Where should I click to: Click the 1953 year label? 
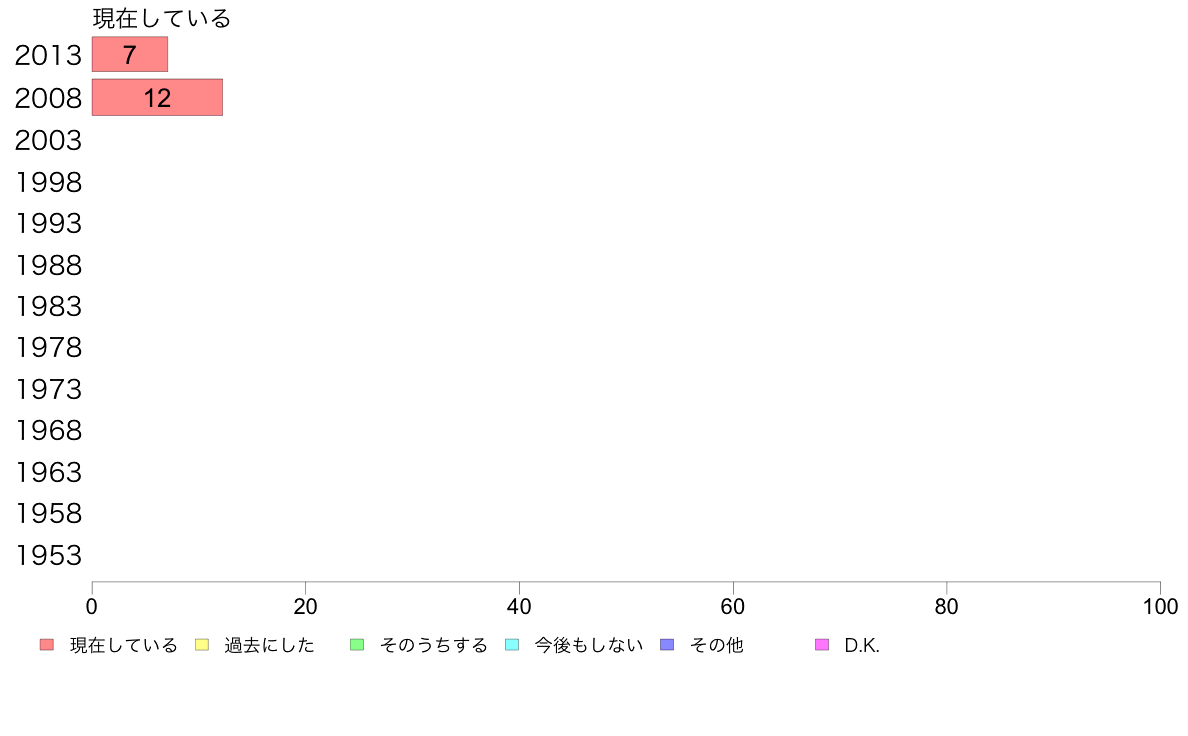tap(48, 555)
